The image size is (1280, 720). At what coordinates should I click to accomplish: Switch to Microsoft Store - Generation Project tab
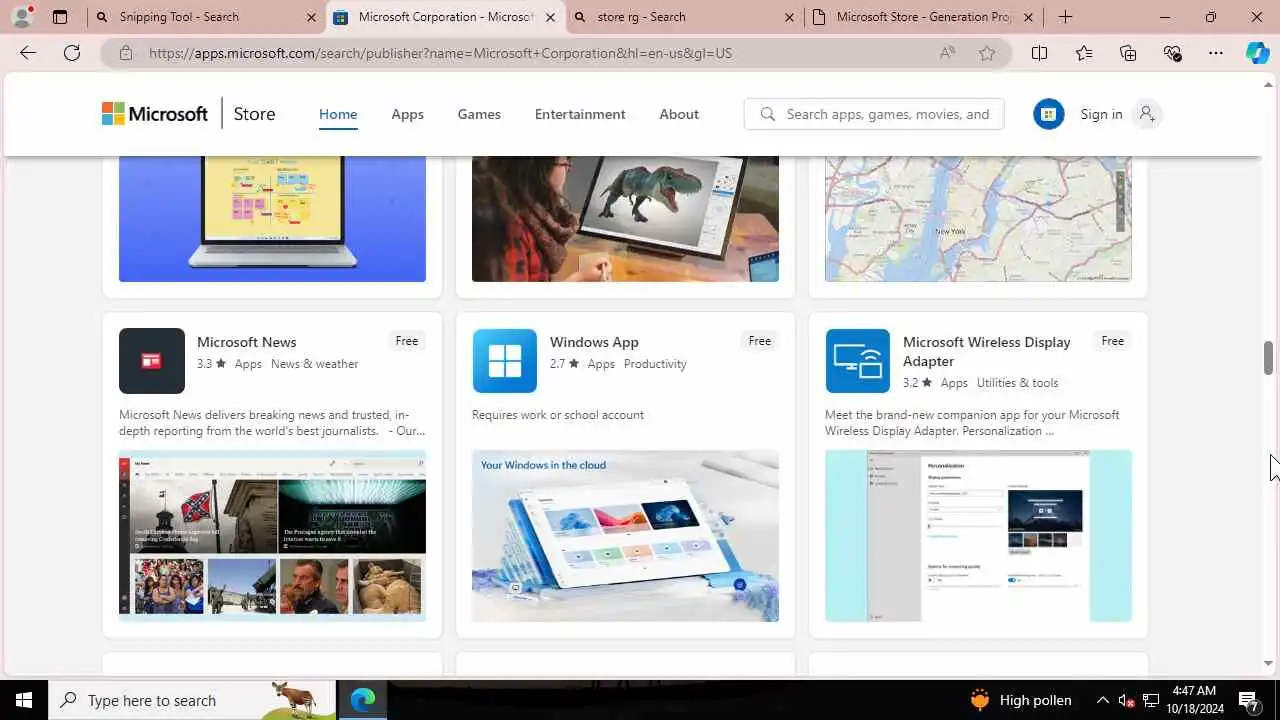[x=923, y=17]
